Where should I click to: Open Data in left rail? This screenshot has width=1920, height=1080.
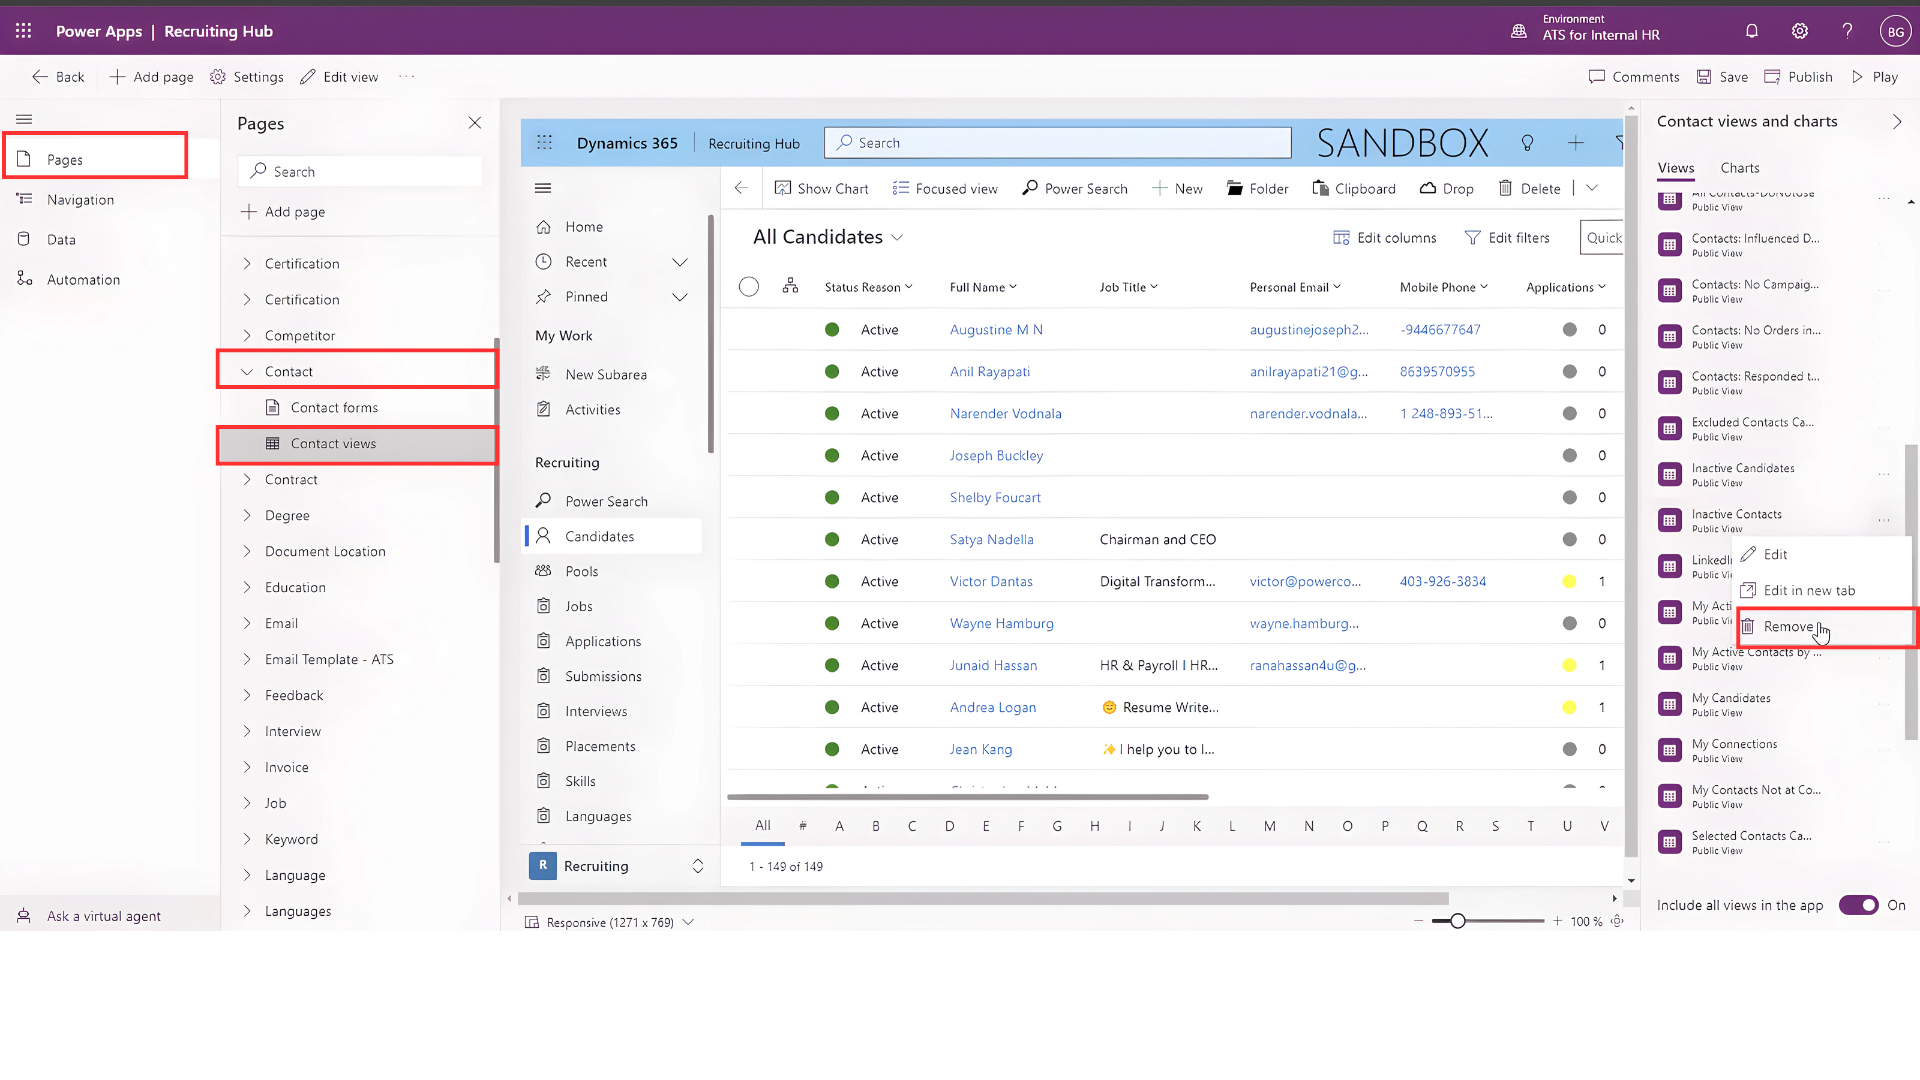tap(61, 240)
